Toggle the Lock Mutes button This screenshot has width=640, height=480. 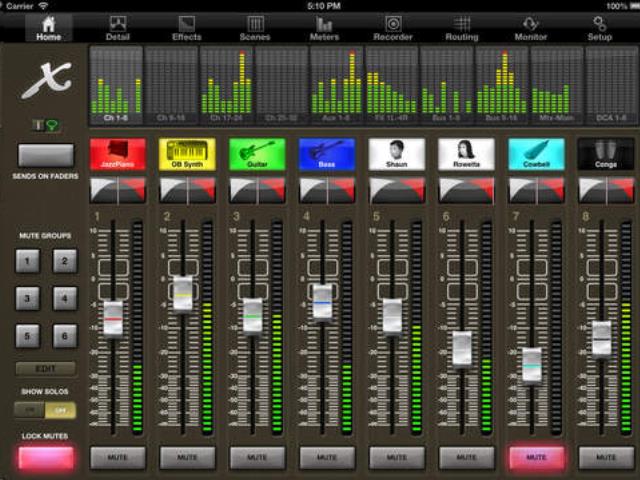tap(46, 458)
